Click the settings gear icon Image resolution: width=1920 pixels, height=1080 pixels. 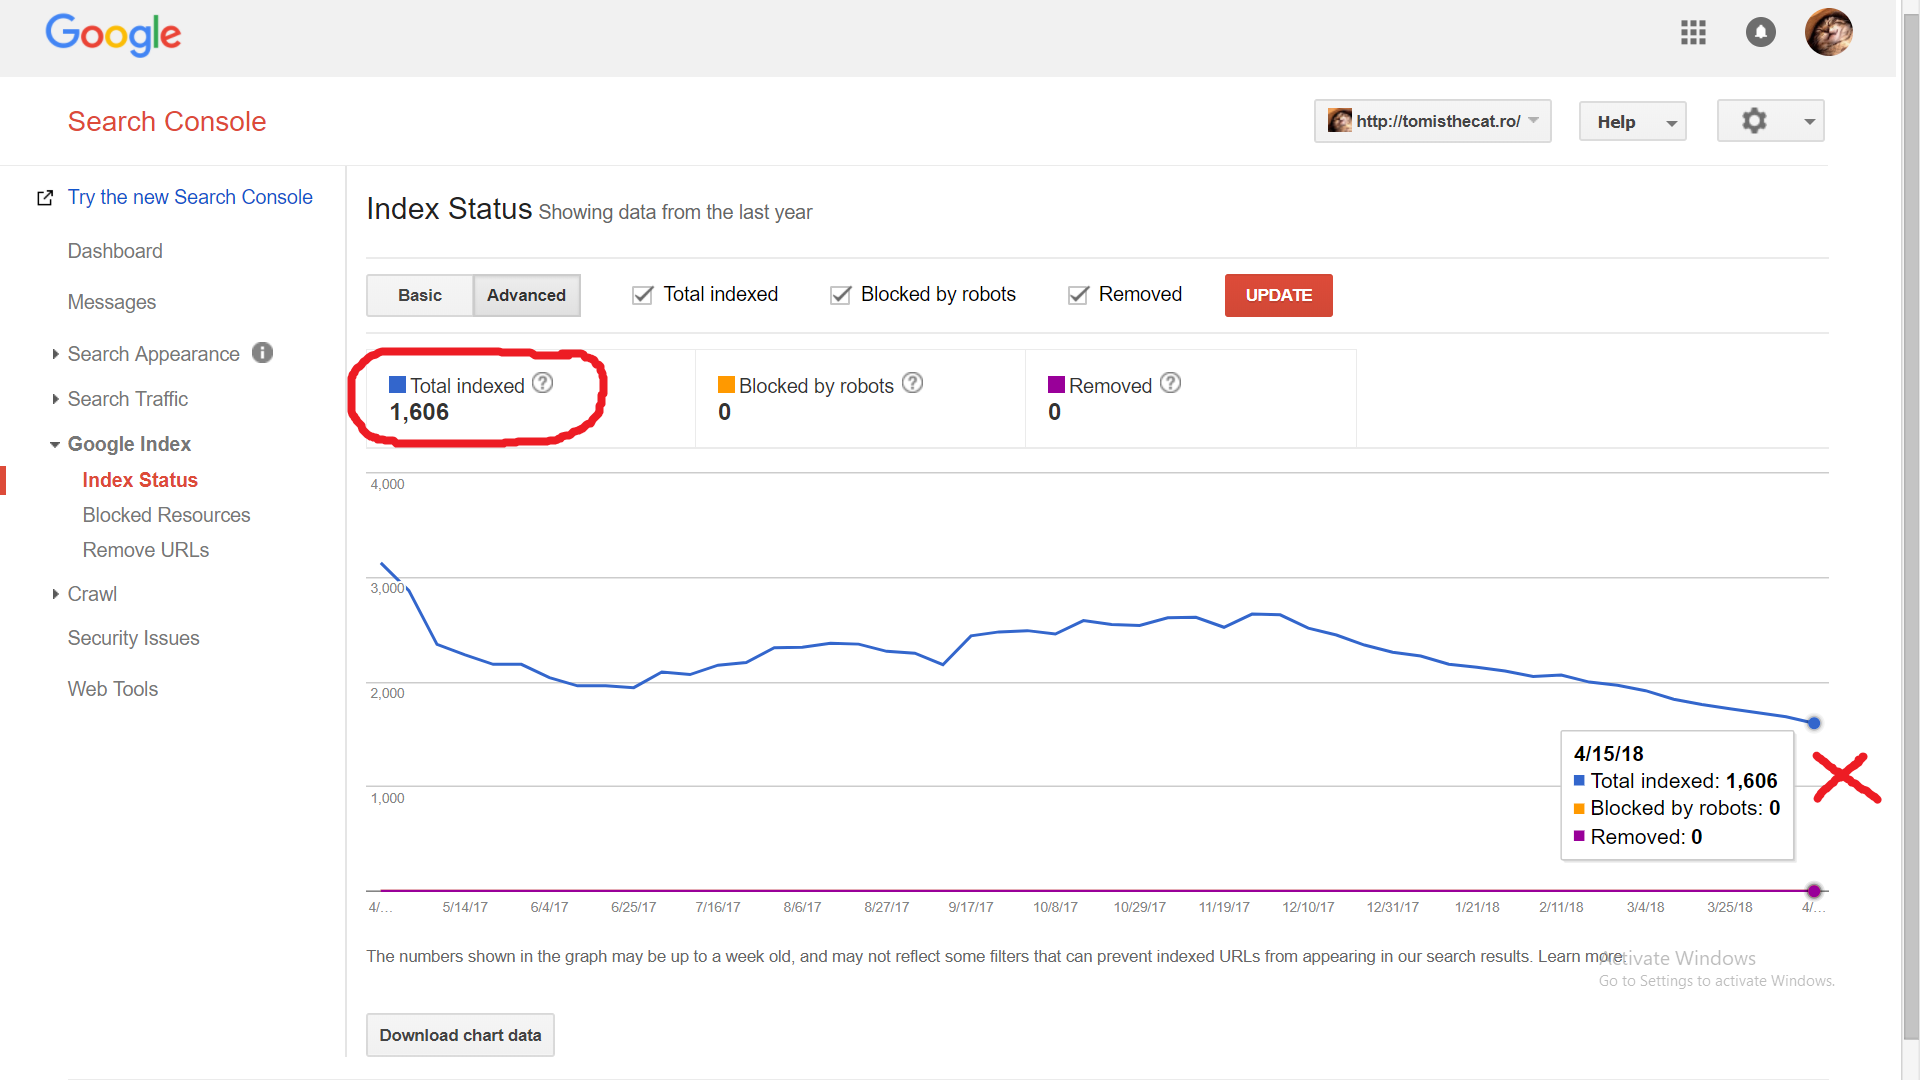[1754, 121]
